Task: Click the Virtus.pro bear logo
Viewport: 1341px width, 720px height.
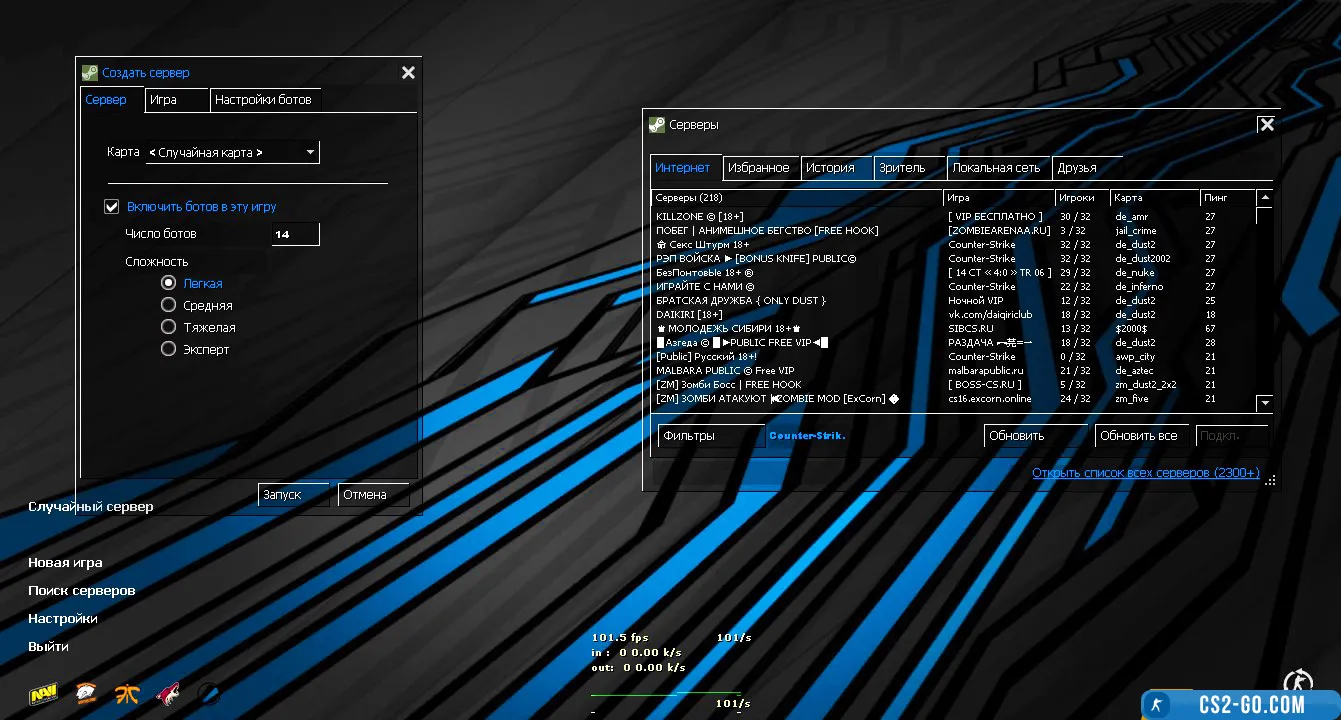Action: [86, 693]
